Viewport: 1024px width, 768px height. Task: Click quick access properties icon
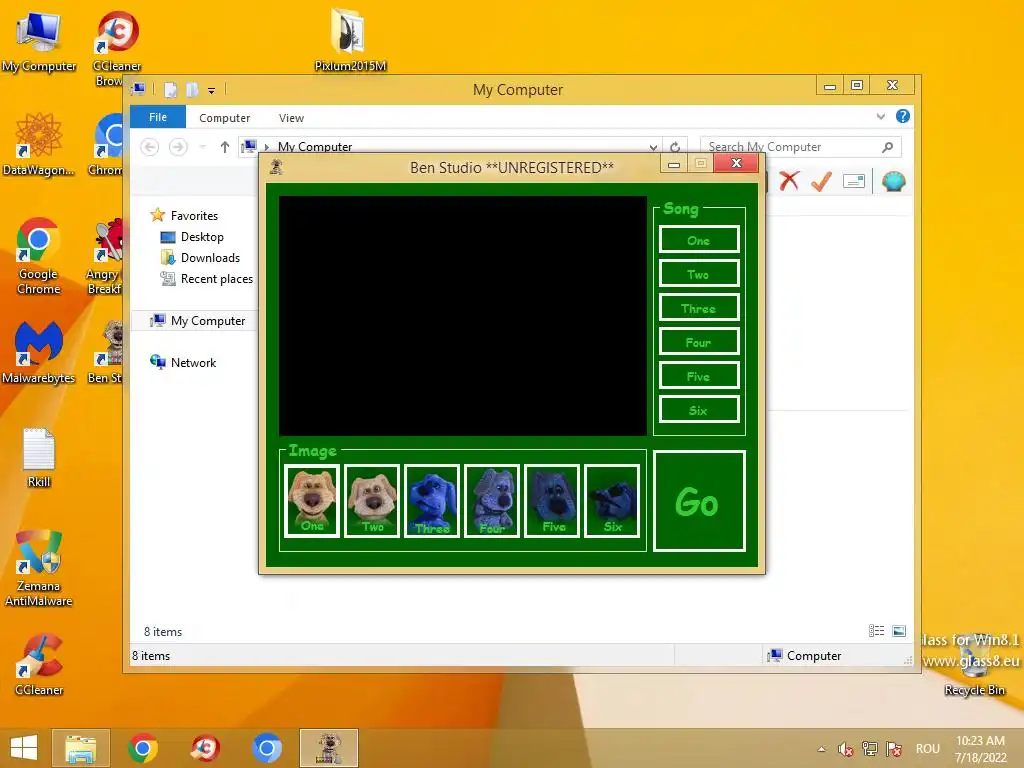[170, 89]
